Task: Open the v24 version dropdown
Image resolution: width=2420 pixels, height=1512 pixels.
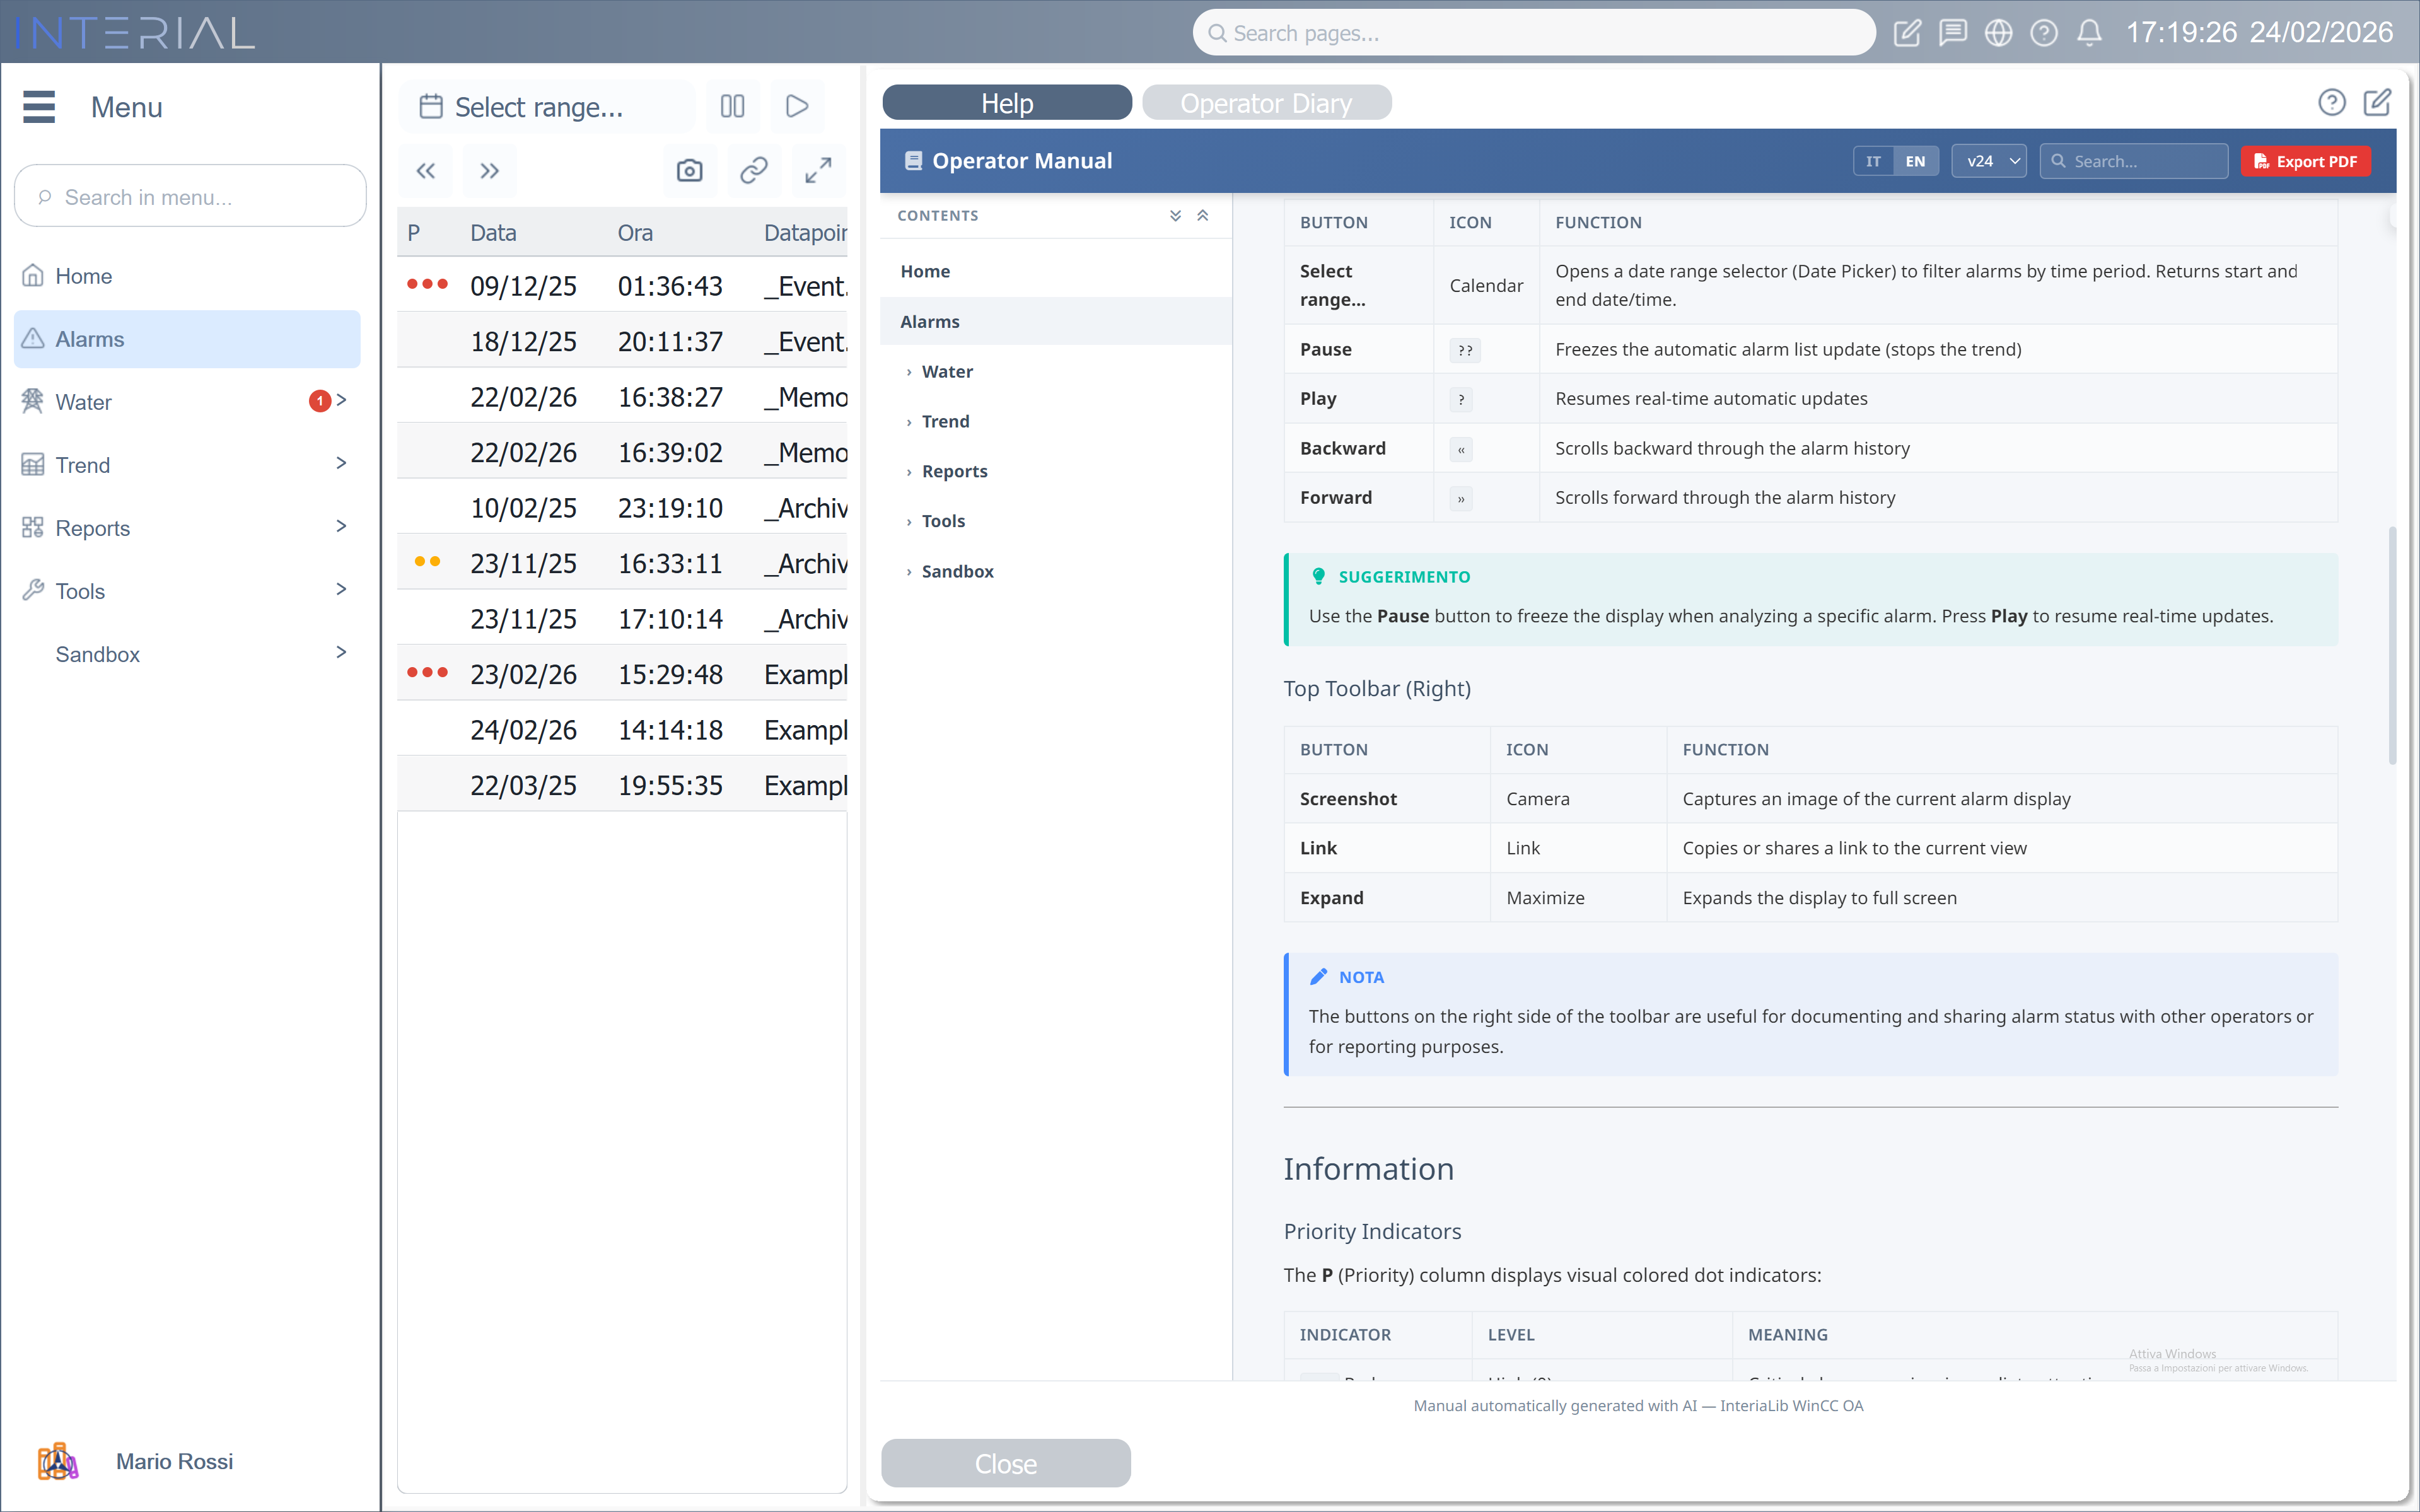Action: (1988, 161)
